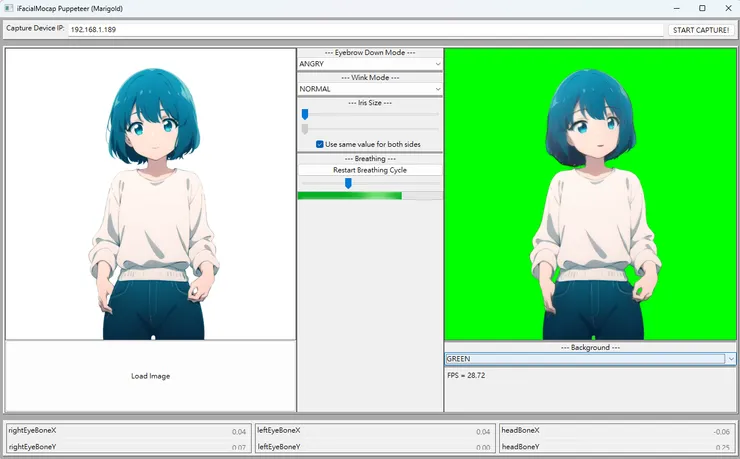Click the Background dropdown arrow
740x459 pixels.
click(x=731, y=359)
